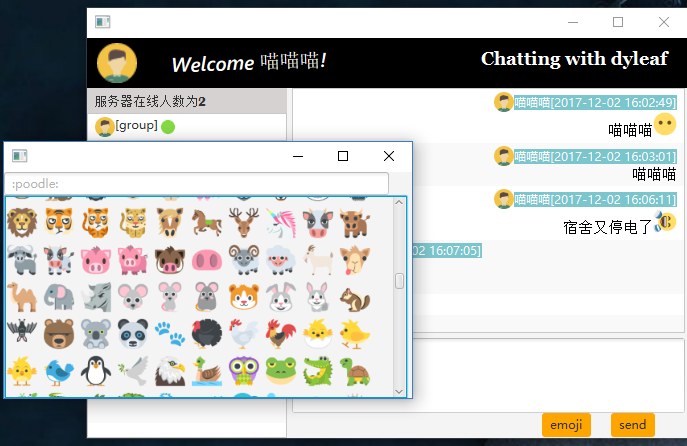
Task: Choose the red rooster emoji
Action: click(x=281, y=334)
